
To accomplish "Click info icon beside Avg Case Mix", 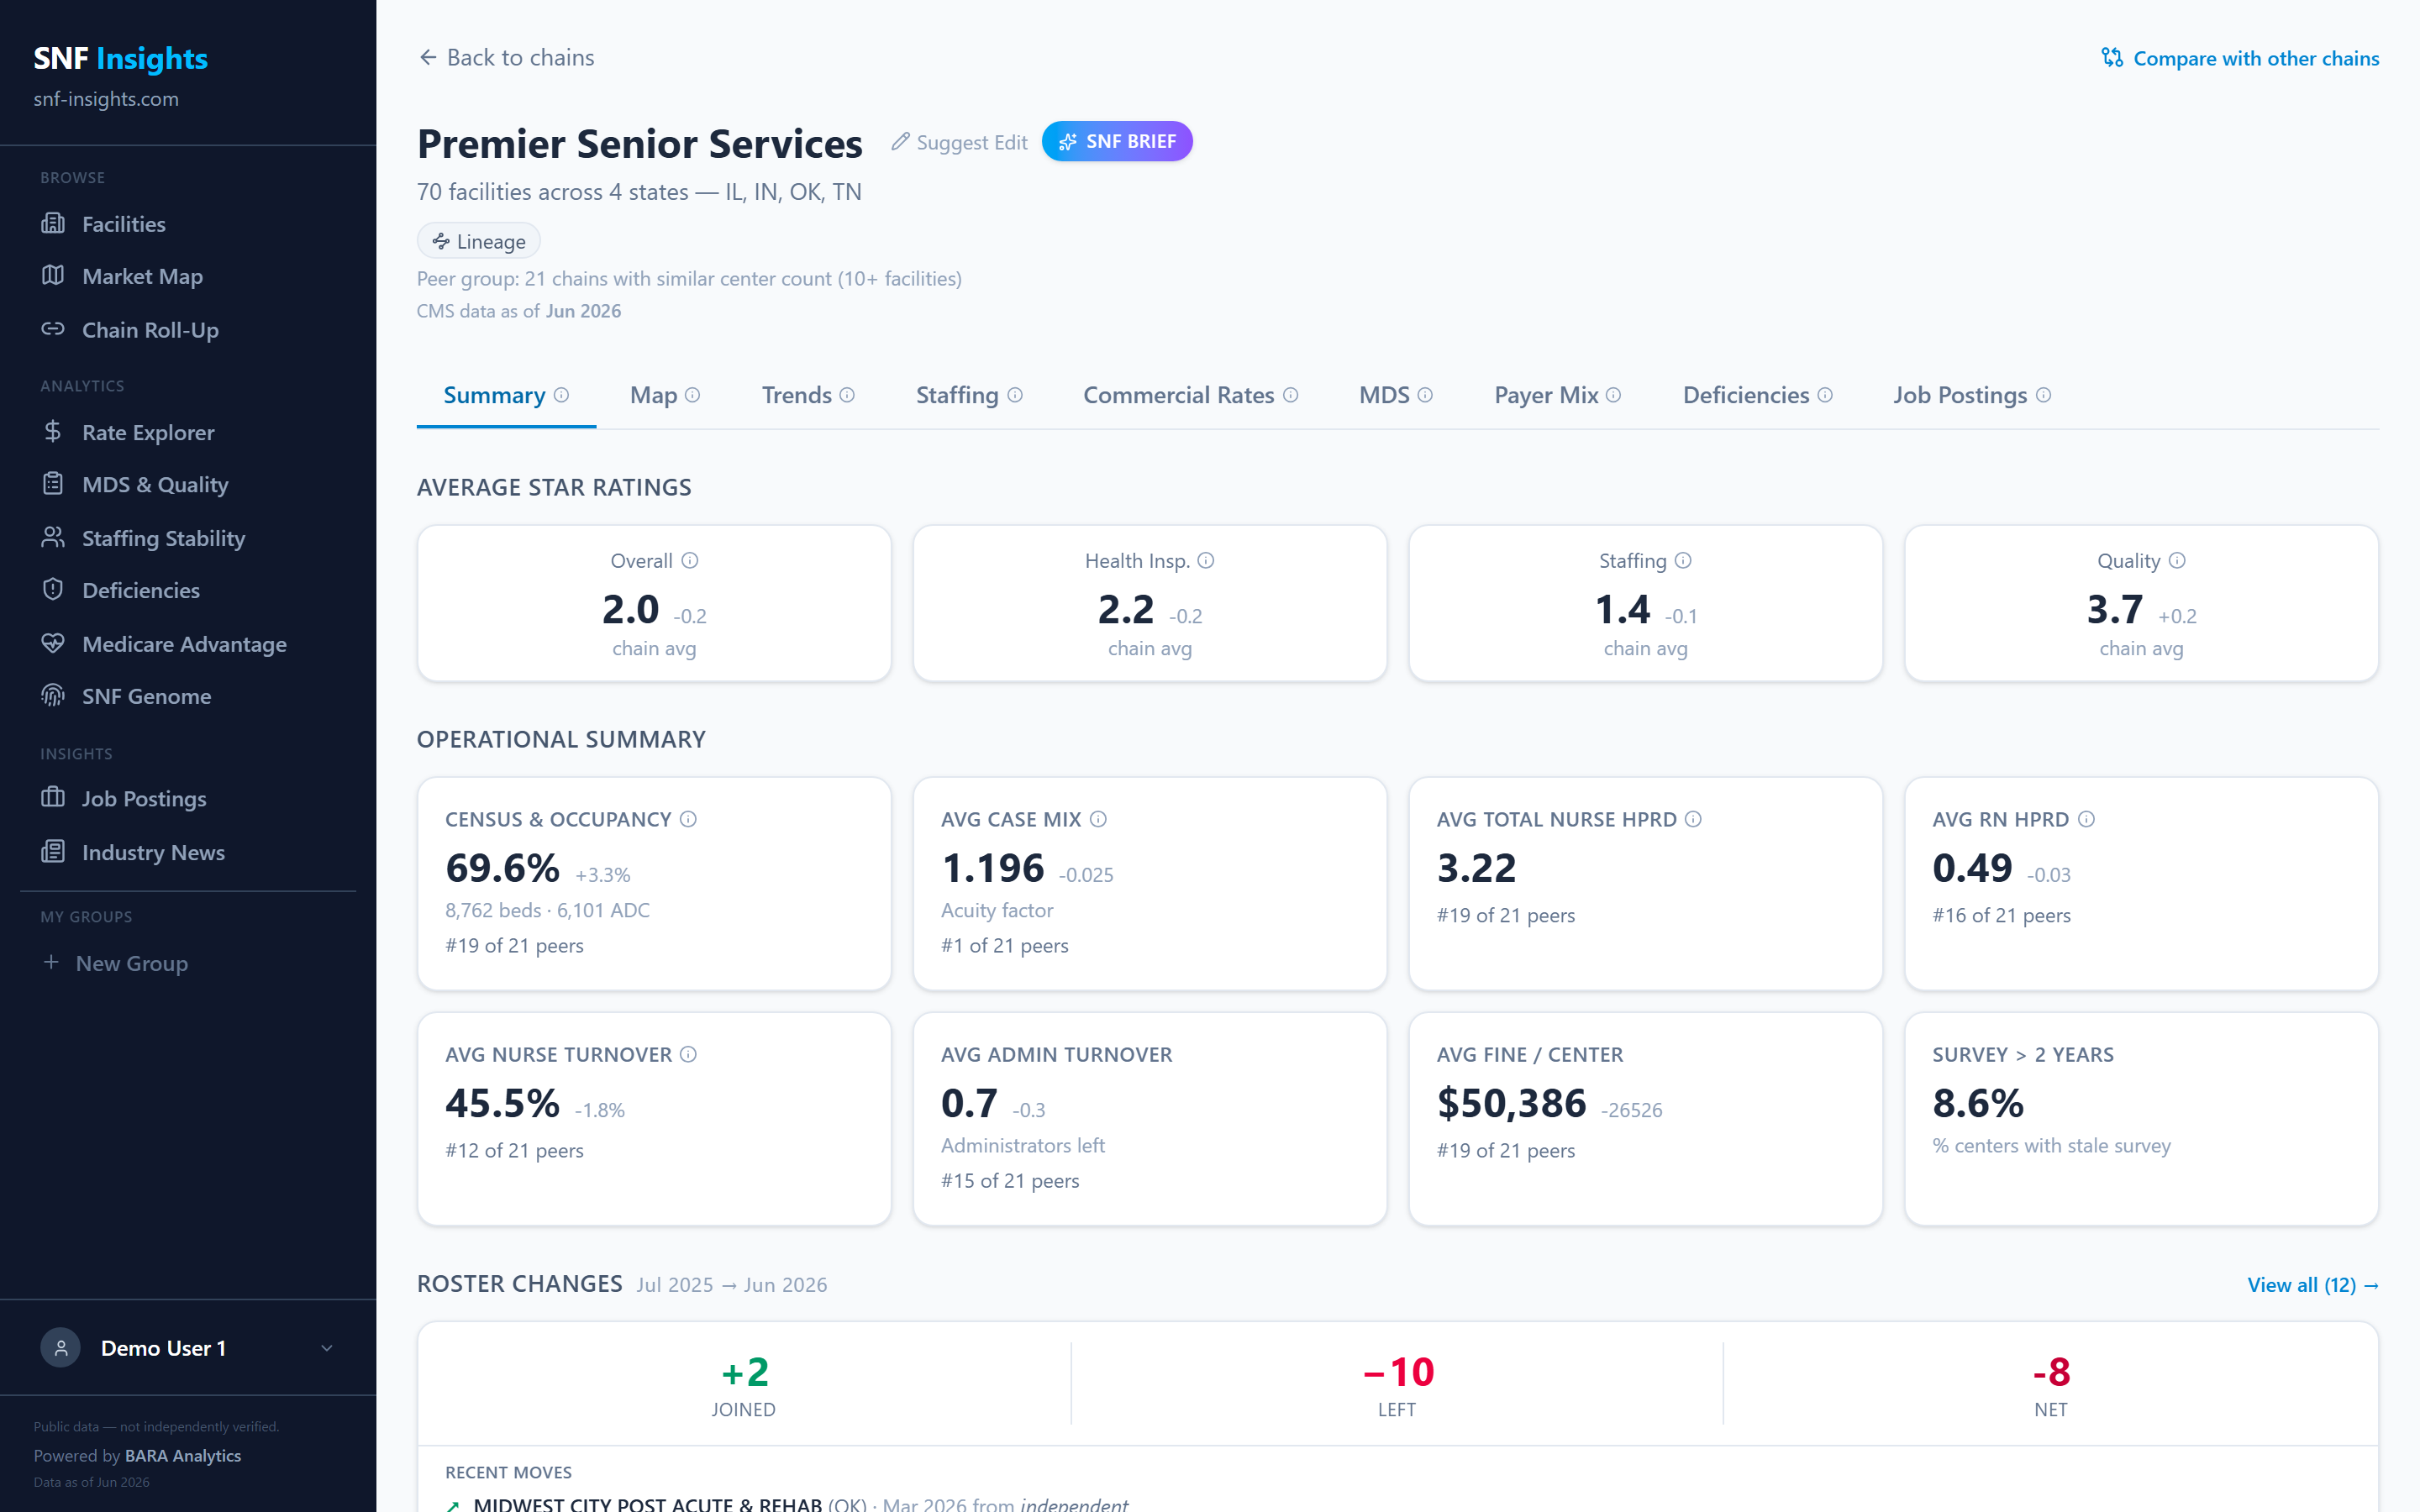I will 1098,819.
